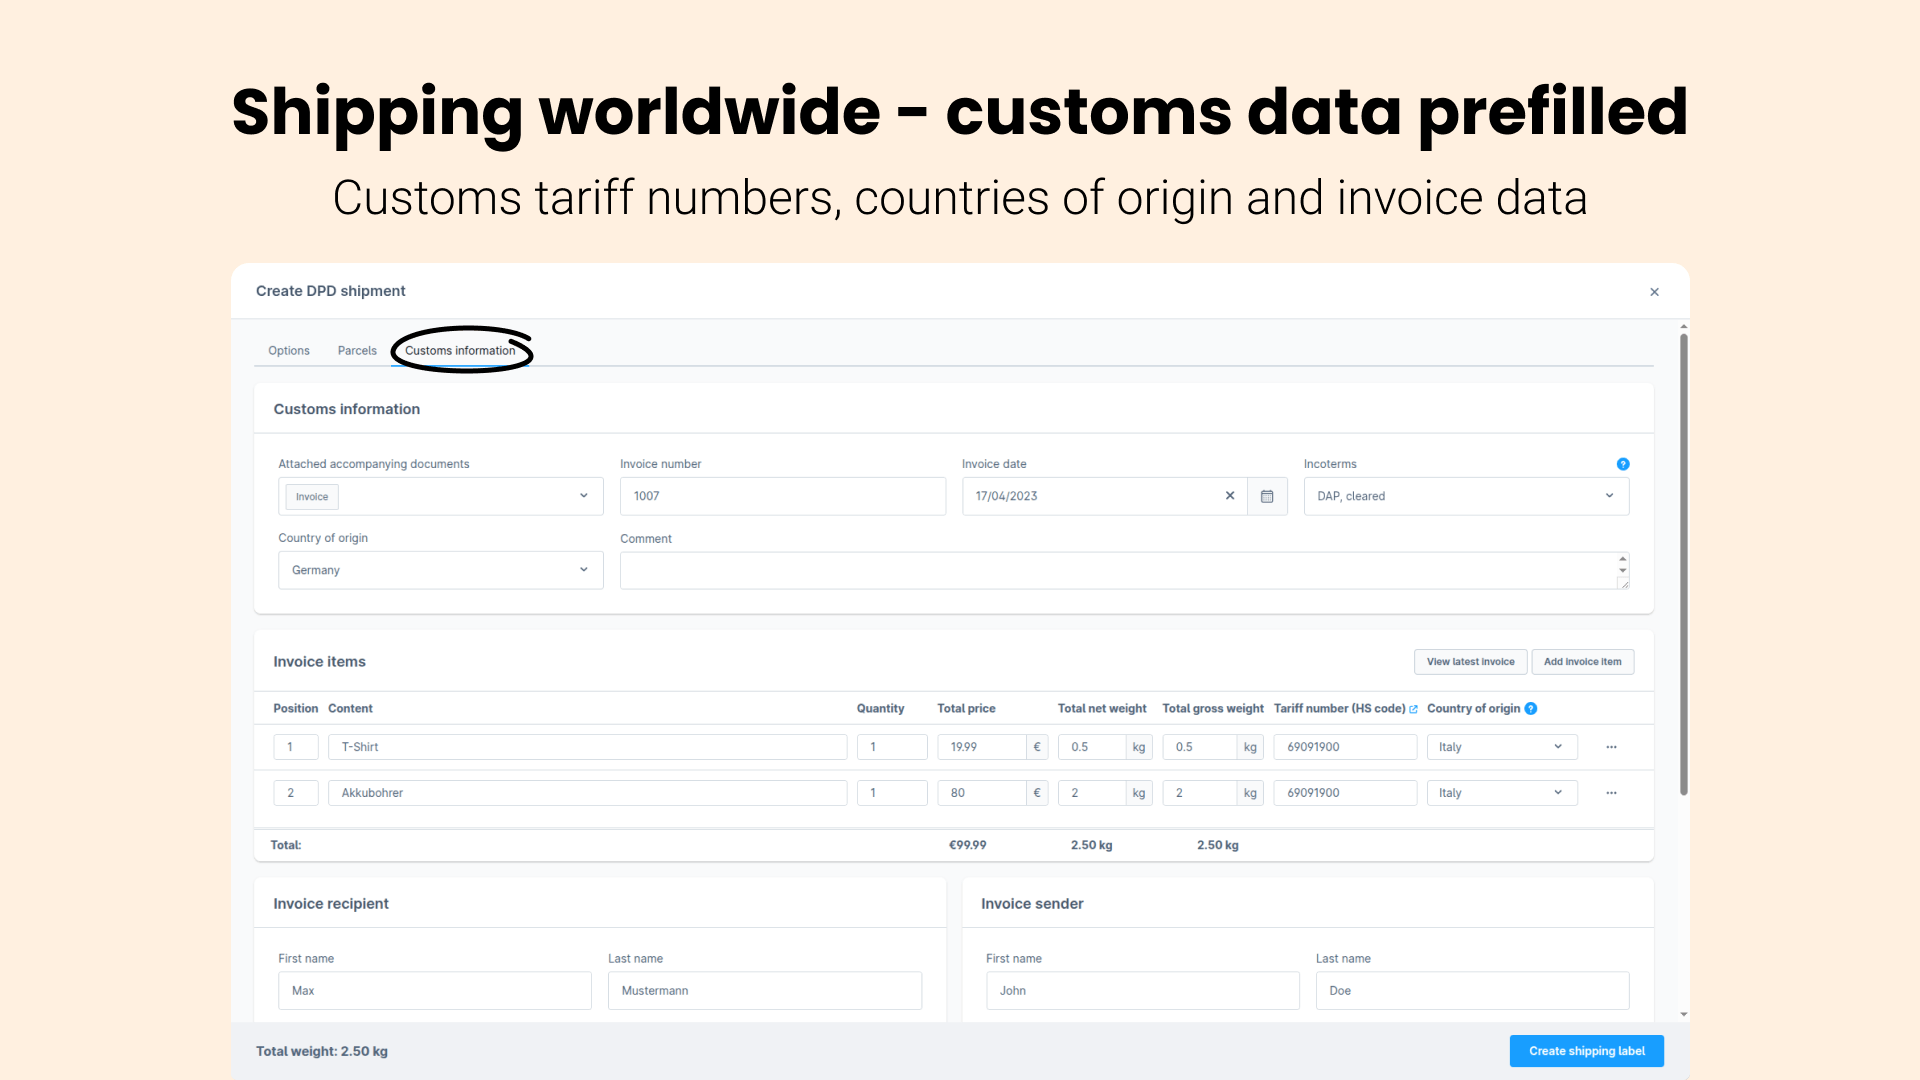Edit net weight 2 for Akkubohrer
Image resolution: width=1920 pixels, height=1080 pixels.
coord(1092,793)
